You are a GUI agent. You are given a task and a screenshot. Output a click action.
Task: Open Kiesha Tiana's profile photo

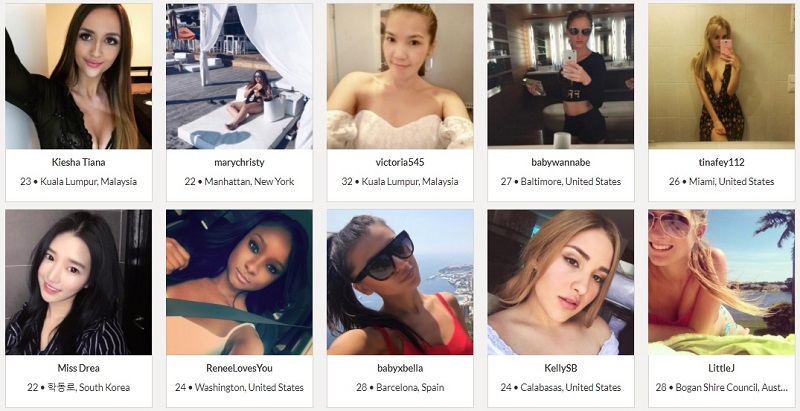(x=79, y=76)
